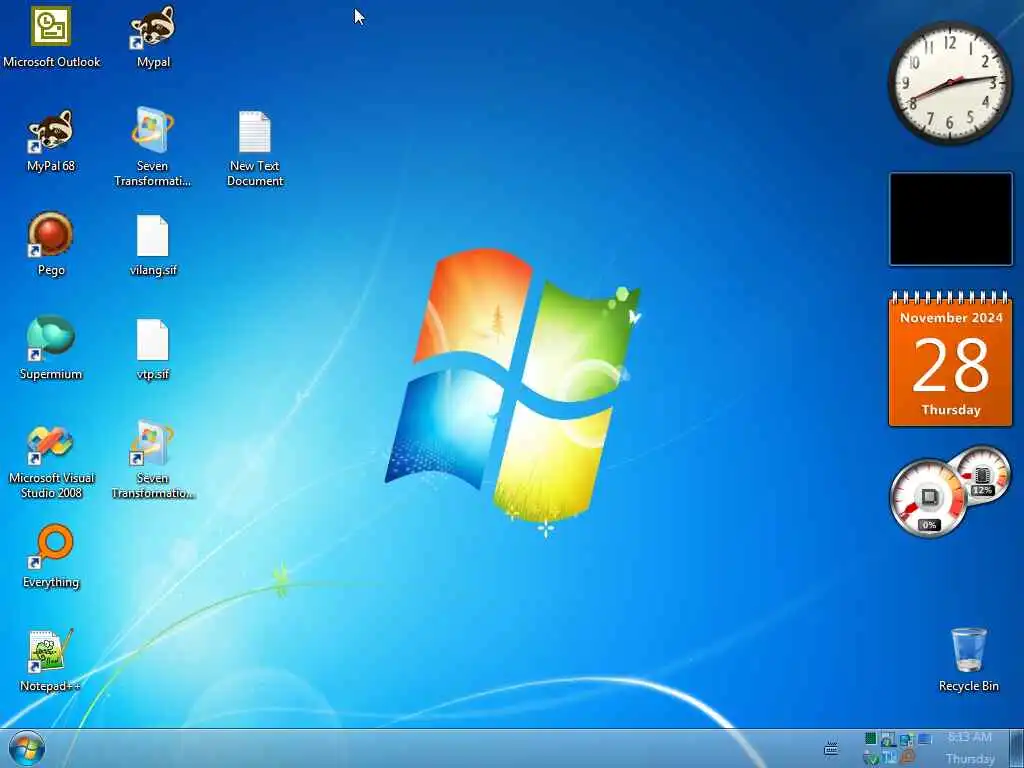Click the touch keyboard icon in taskbar
This screenshot has width=1024, height=768.
831,748
